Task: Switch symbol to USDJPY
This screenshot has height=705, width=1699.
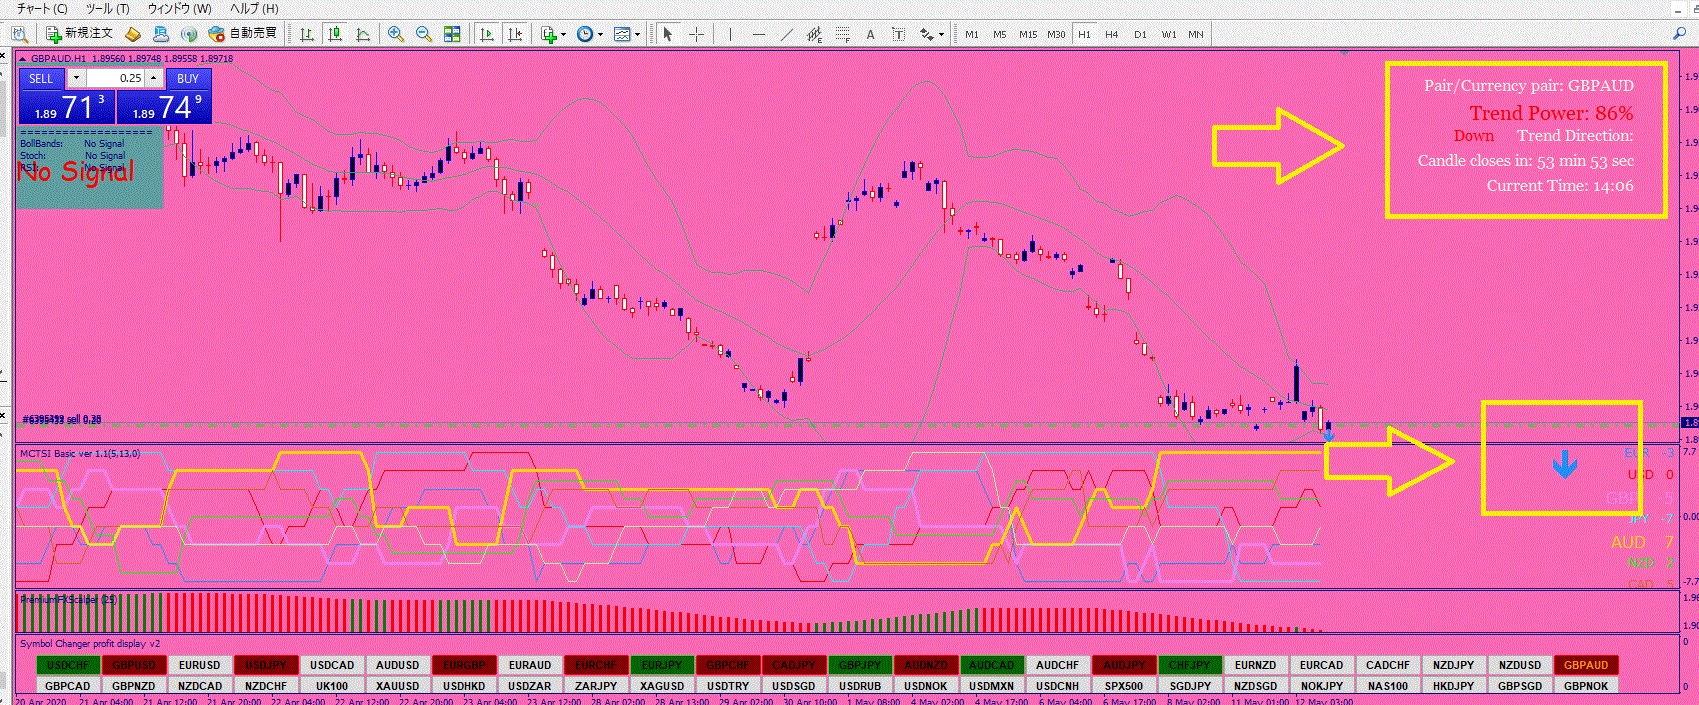Action: pos(266,665)
